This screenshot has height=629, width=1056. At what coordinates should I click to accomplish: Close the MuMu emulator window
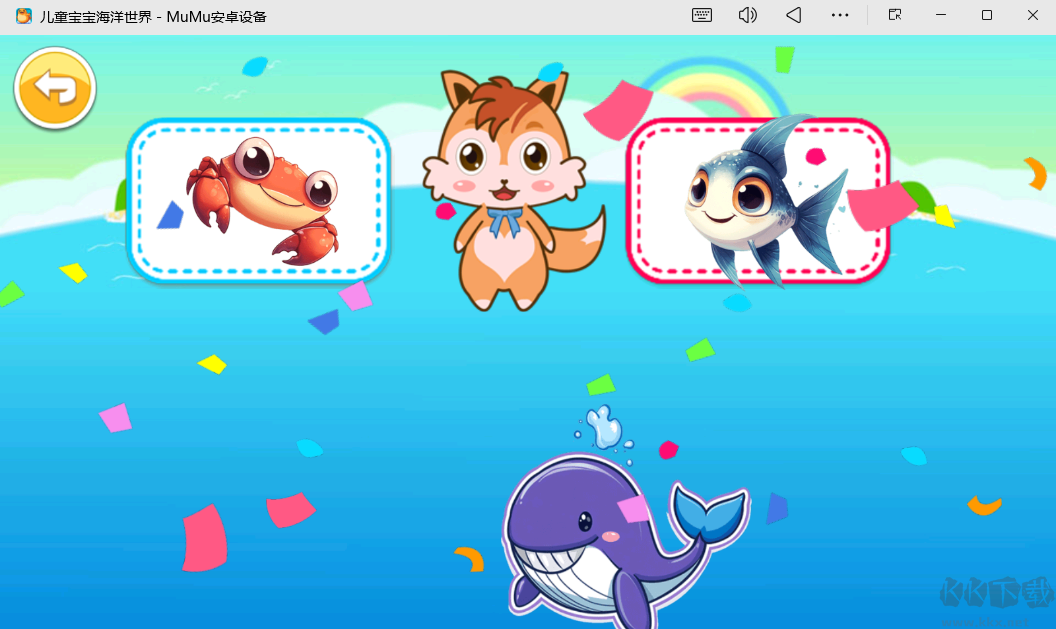pos(1033,15)
